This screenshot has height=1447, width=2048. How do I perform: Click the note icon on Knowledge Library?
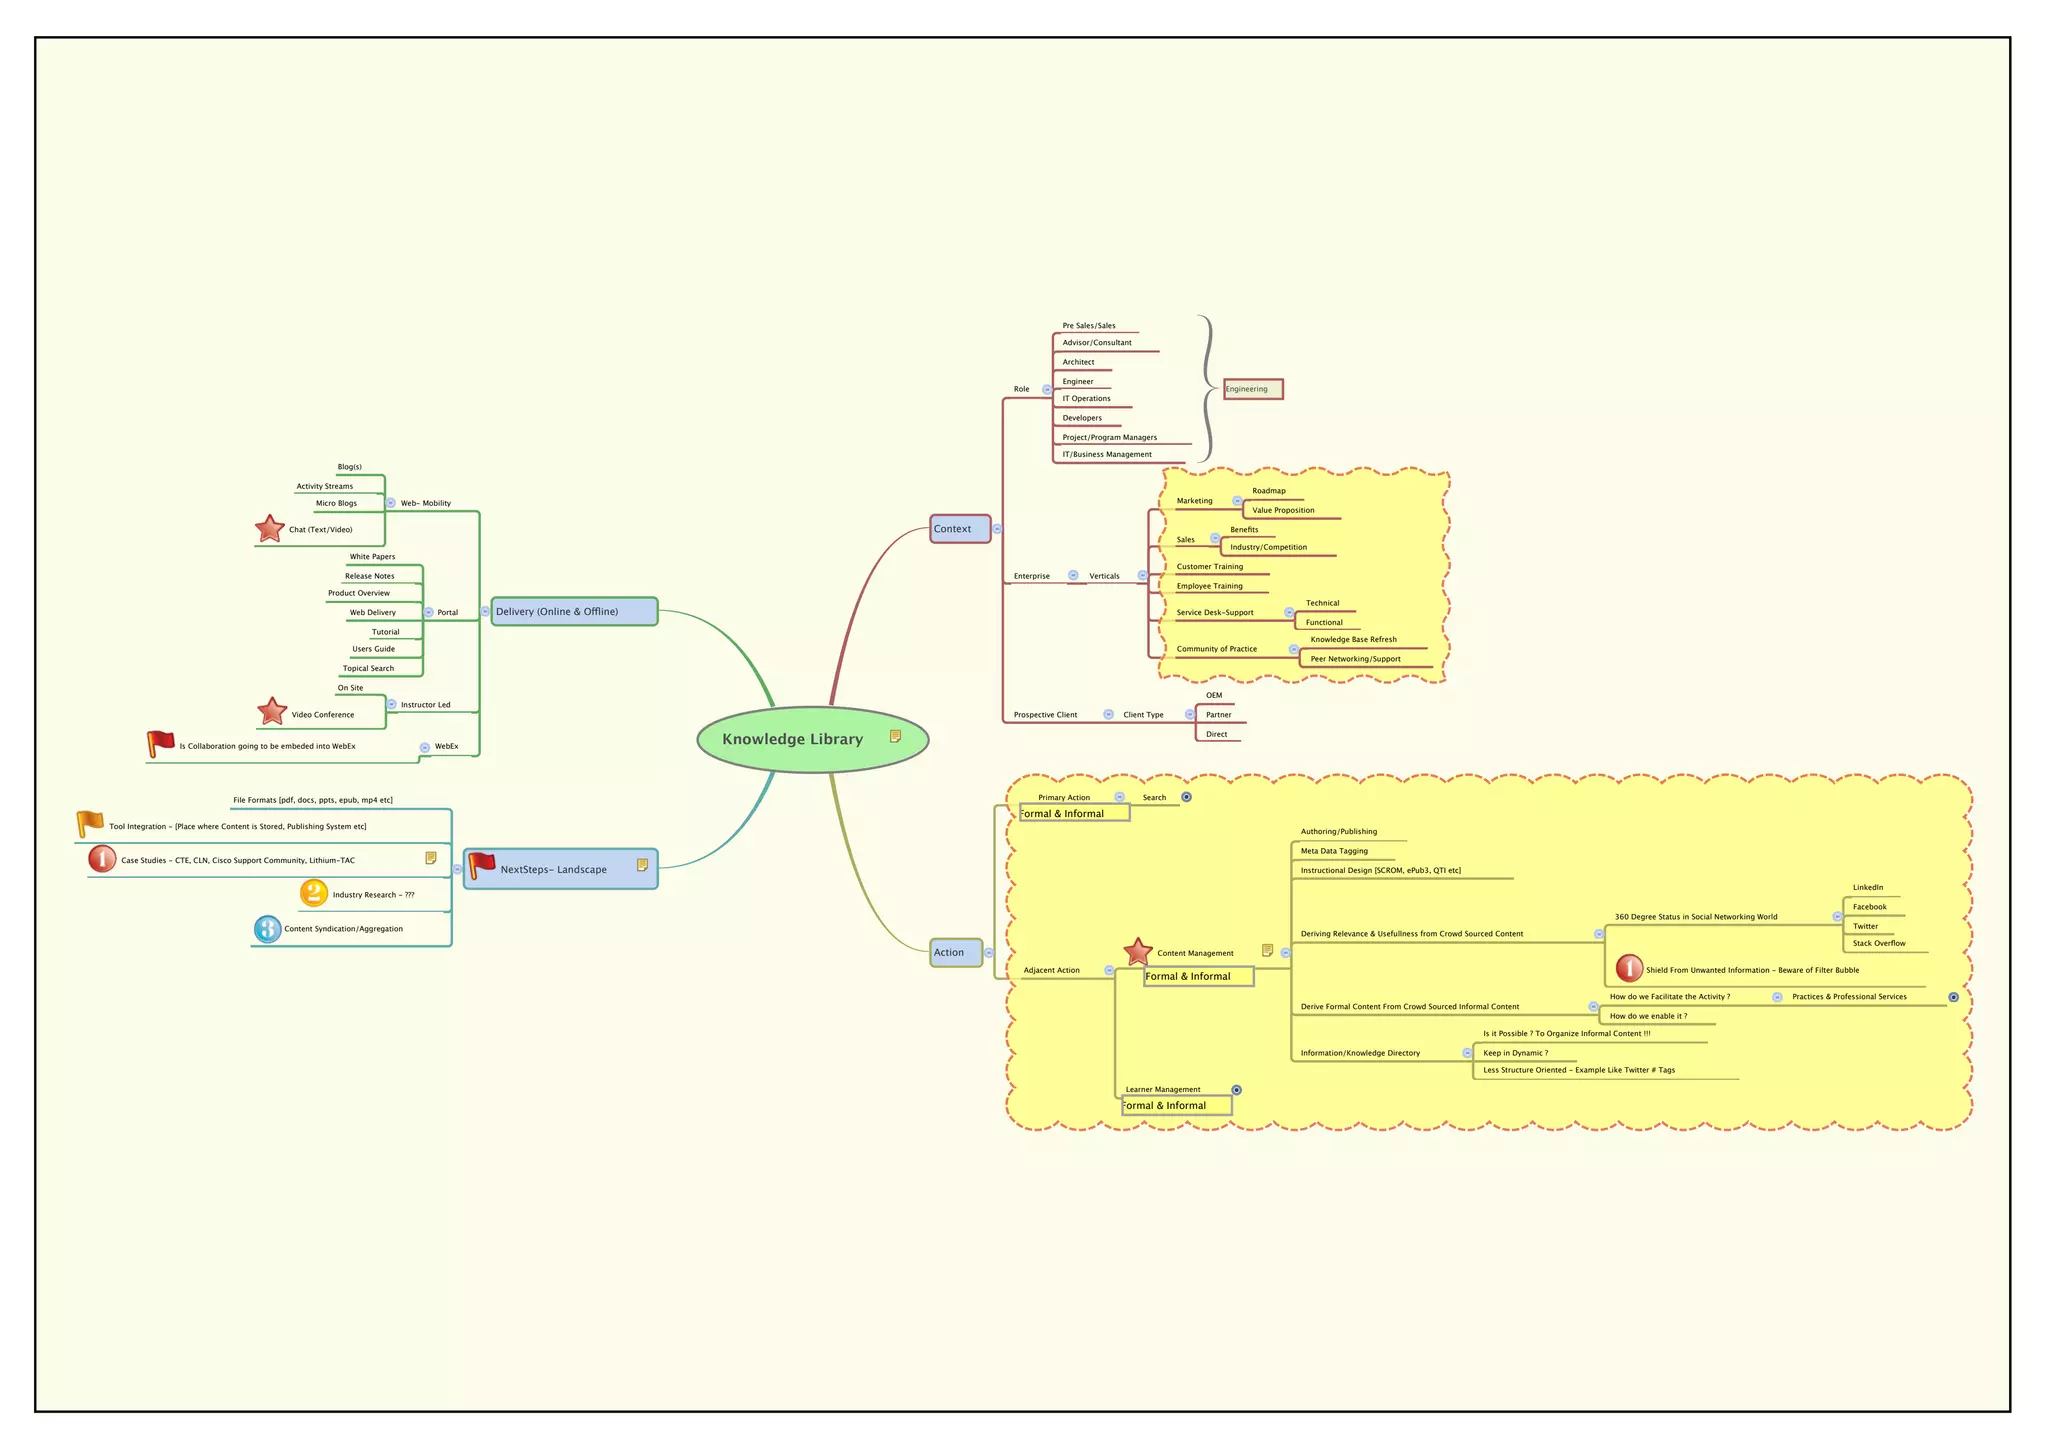pos(895,736)
